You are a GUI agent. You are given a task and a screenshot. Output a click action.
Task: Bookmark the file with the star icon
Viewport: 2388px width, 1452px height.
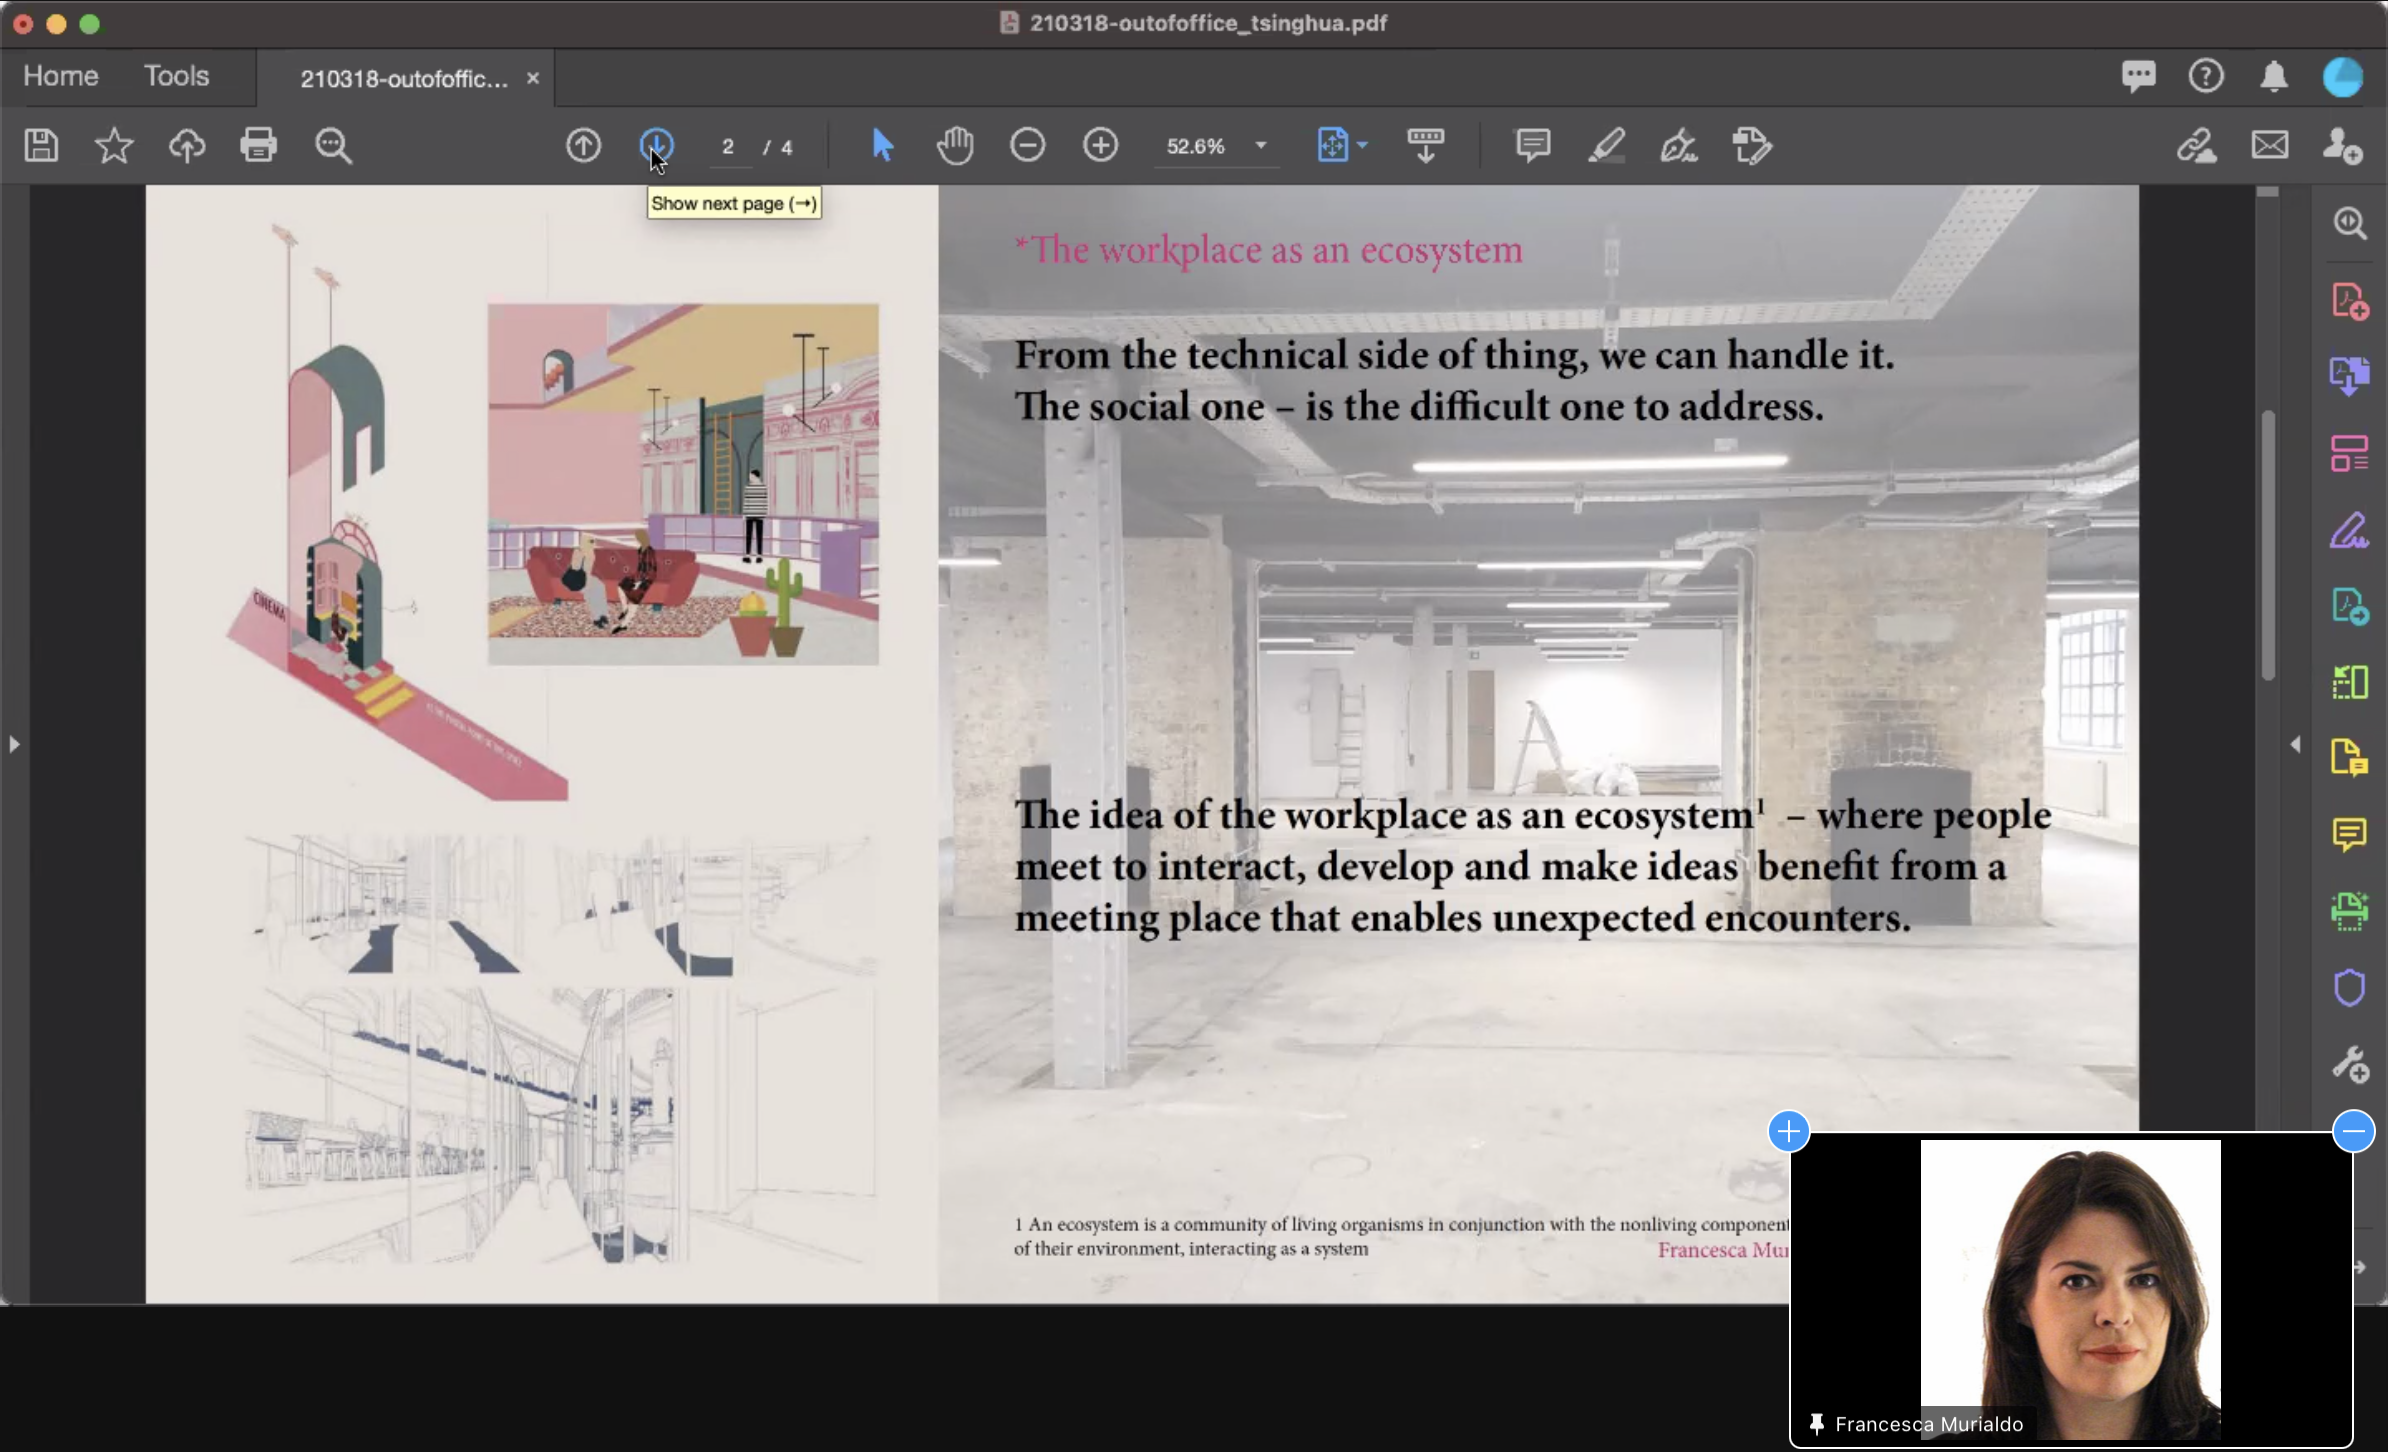(114, 146)
